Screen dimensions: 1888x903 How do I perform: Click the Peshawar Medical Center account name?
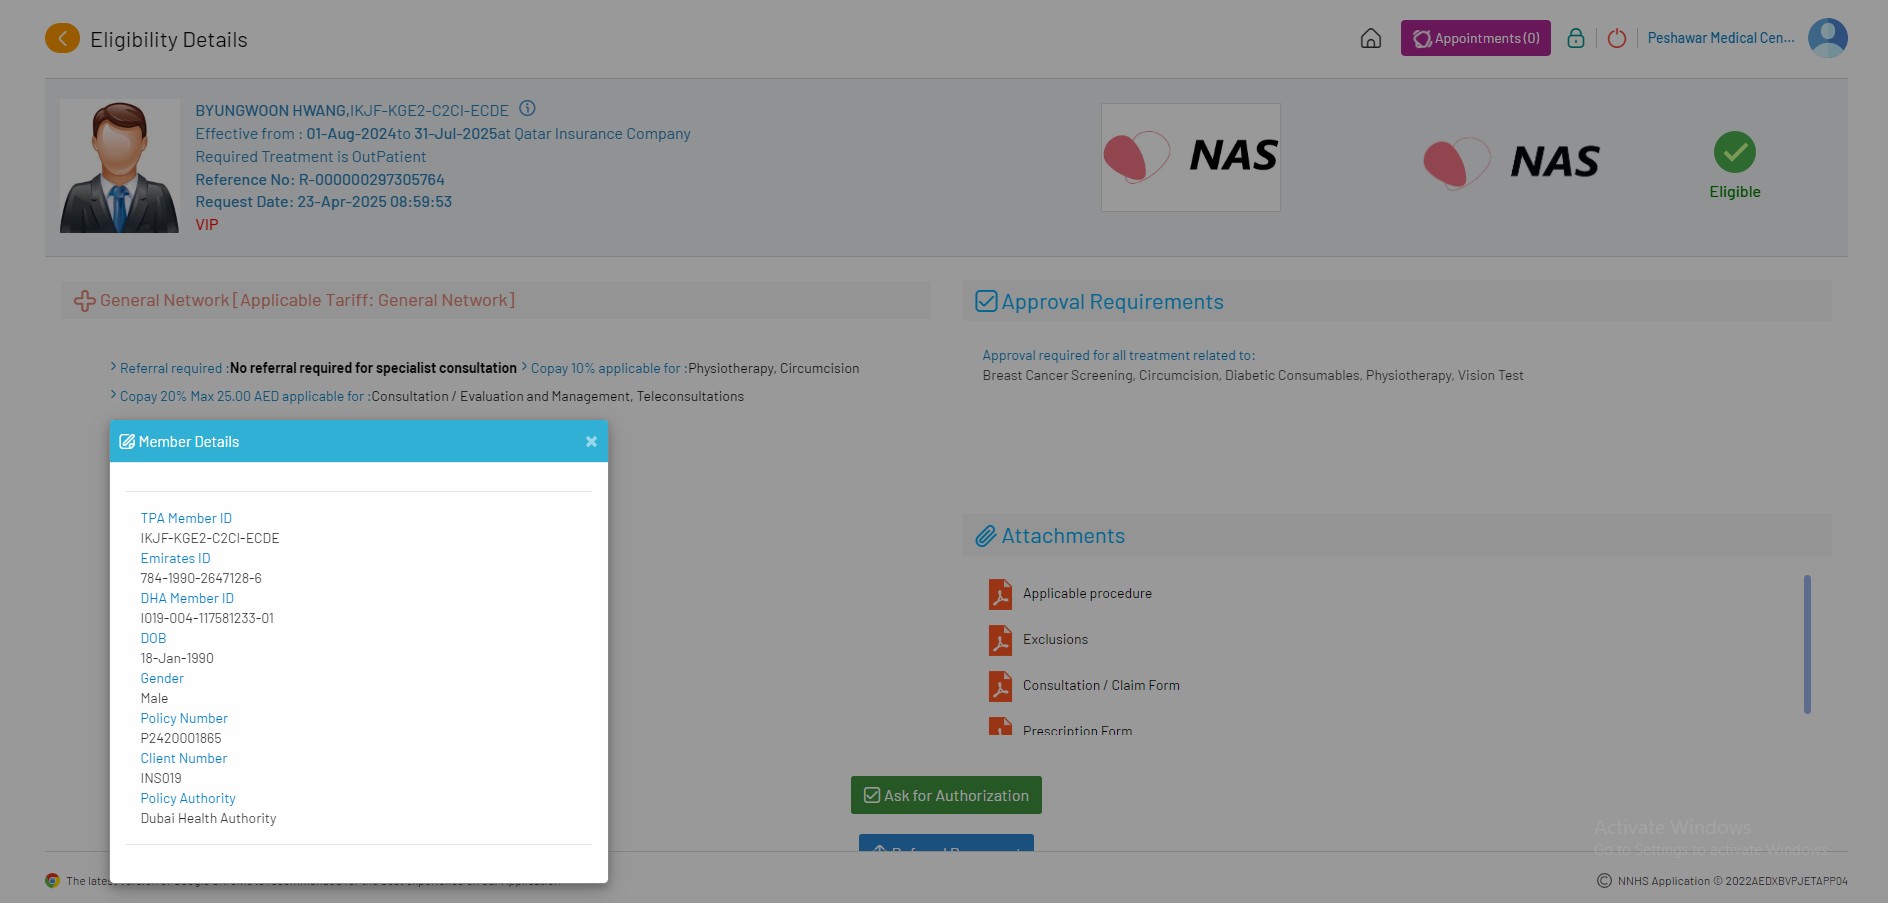[x=1720, y=39]
